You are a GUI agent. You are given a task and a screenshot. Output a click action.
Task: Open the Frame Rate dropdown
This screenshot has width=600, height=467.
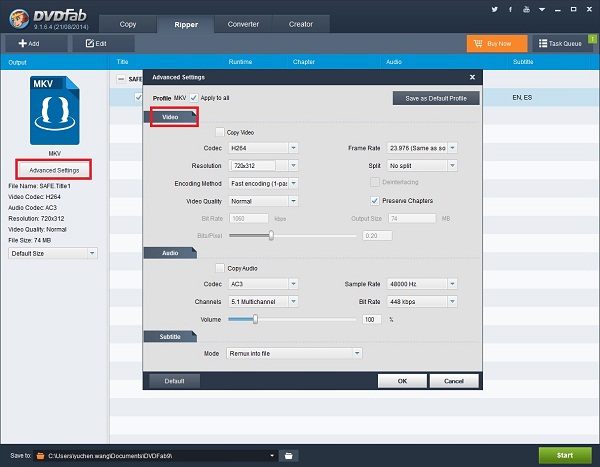coord(422,148)
